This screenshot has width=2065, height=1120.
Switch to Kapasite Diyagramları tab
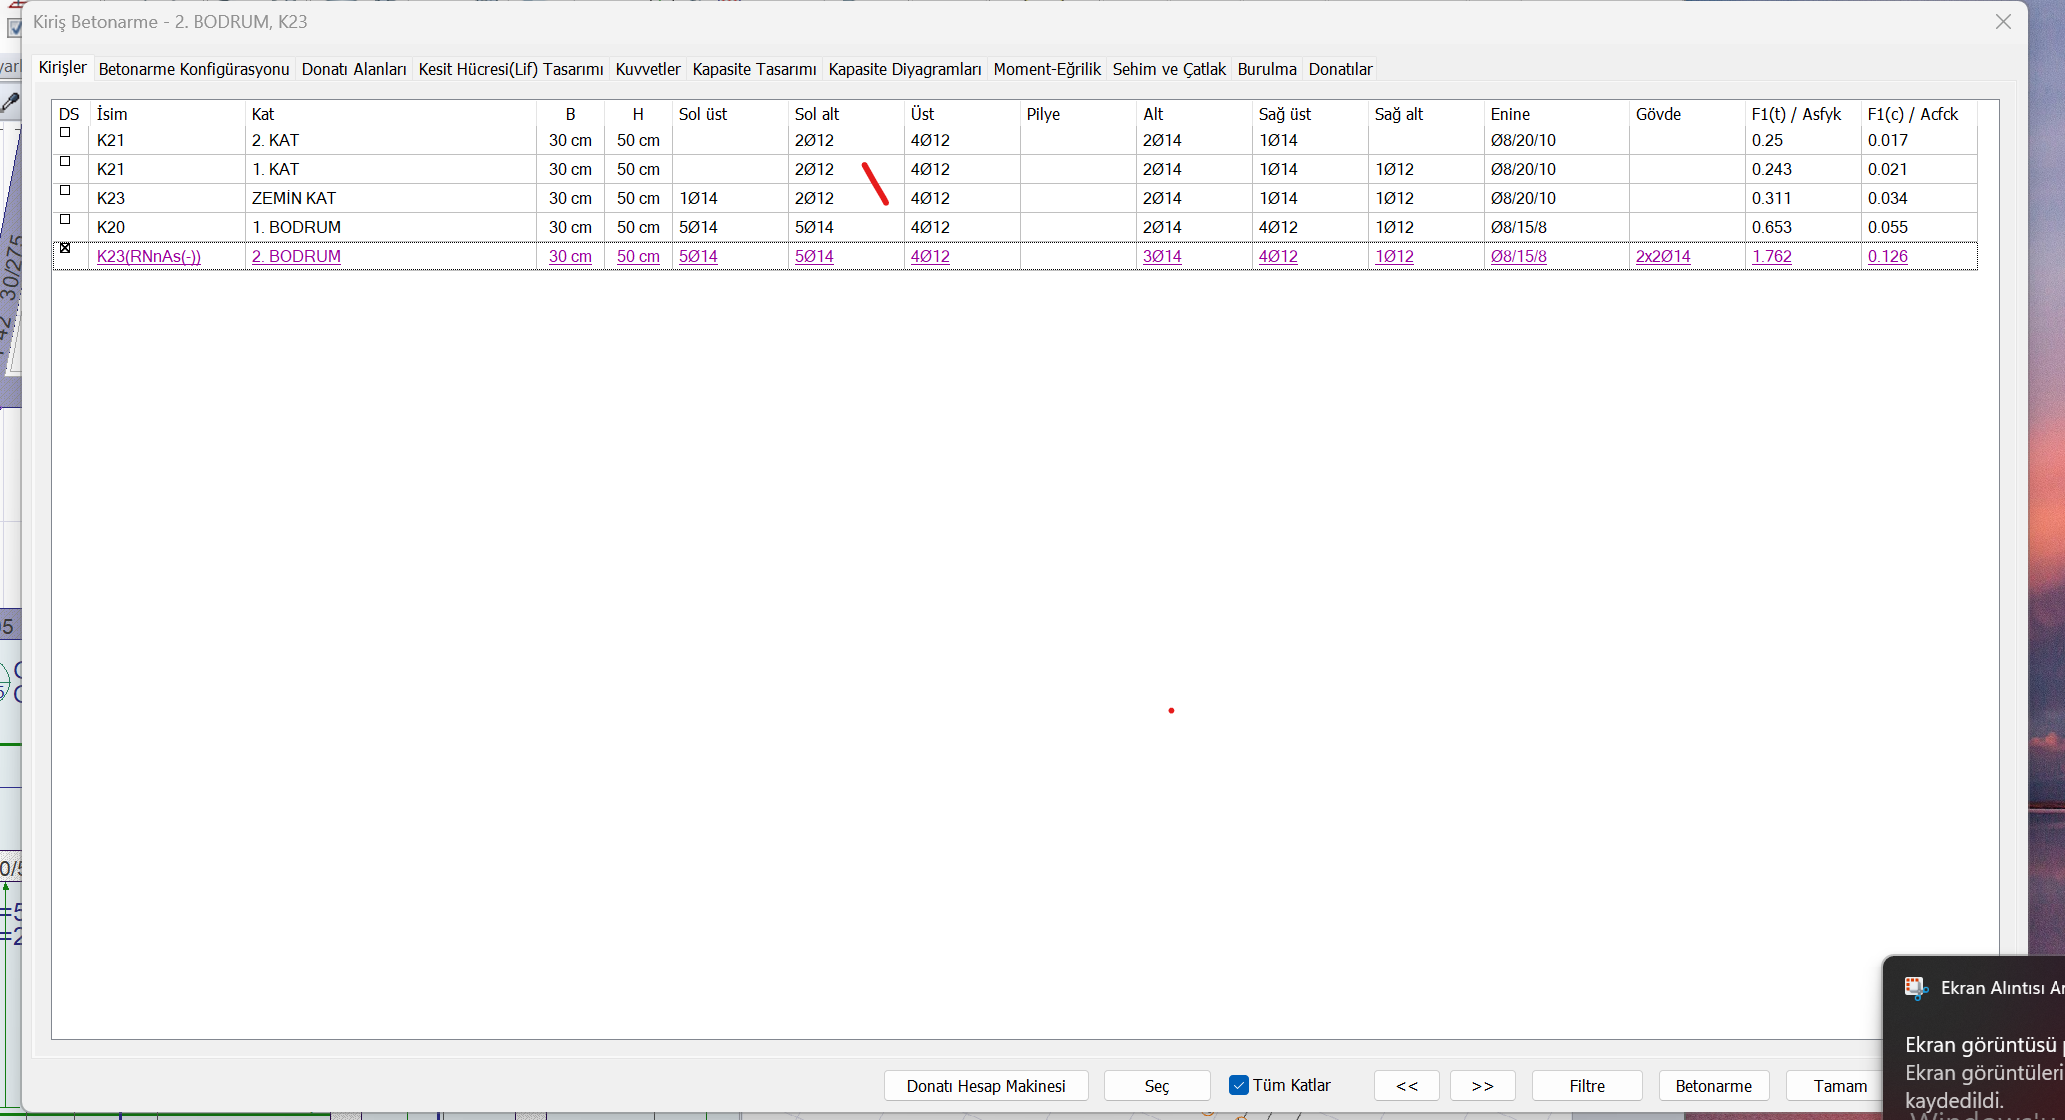(904, 69)
